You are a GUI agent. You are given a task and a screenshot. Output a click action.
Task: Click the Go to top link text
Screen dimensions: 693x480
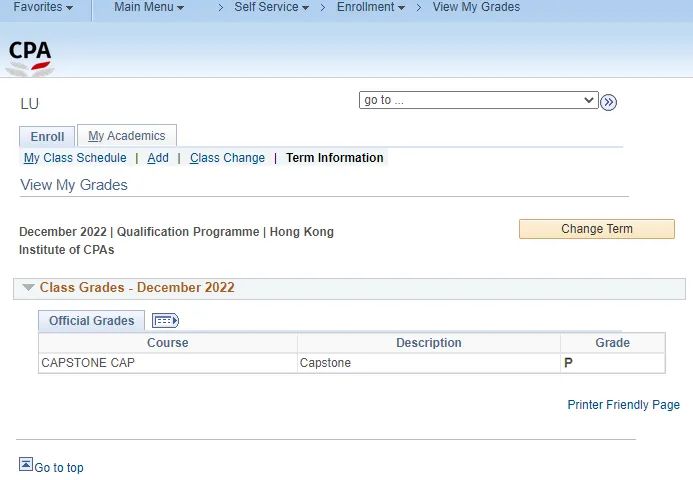59,468
